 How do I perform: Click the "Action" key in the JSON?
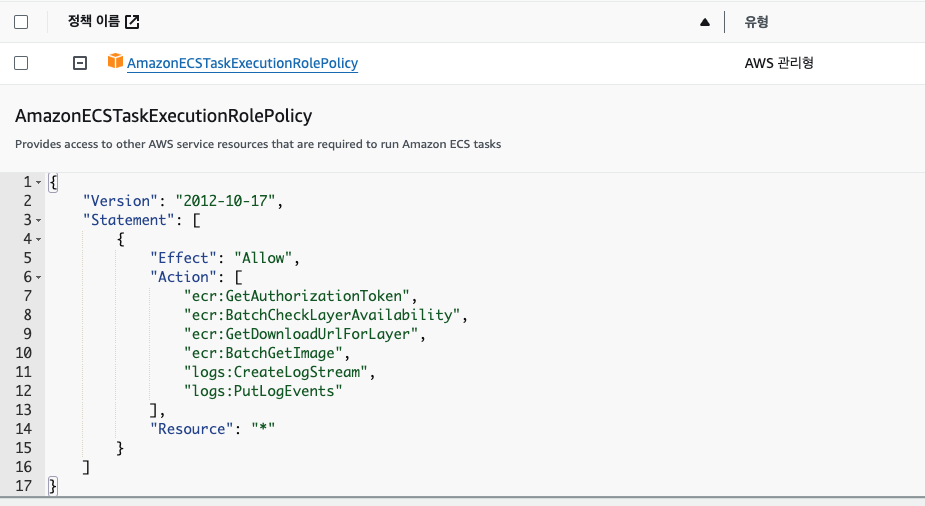183,277
